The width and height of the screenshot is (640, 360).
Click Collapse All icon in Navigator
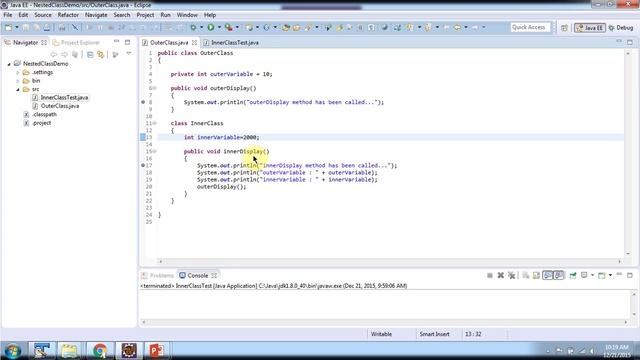(90, 54)
